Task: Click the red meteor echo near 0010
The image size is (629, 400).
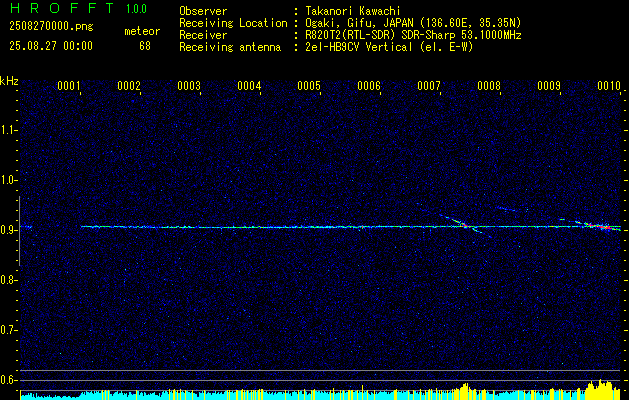Action: (605, 227)
